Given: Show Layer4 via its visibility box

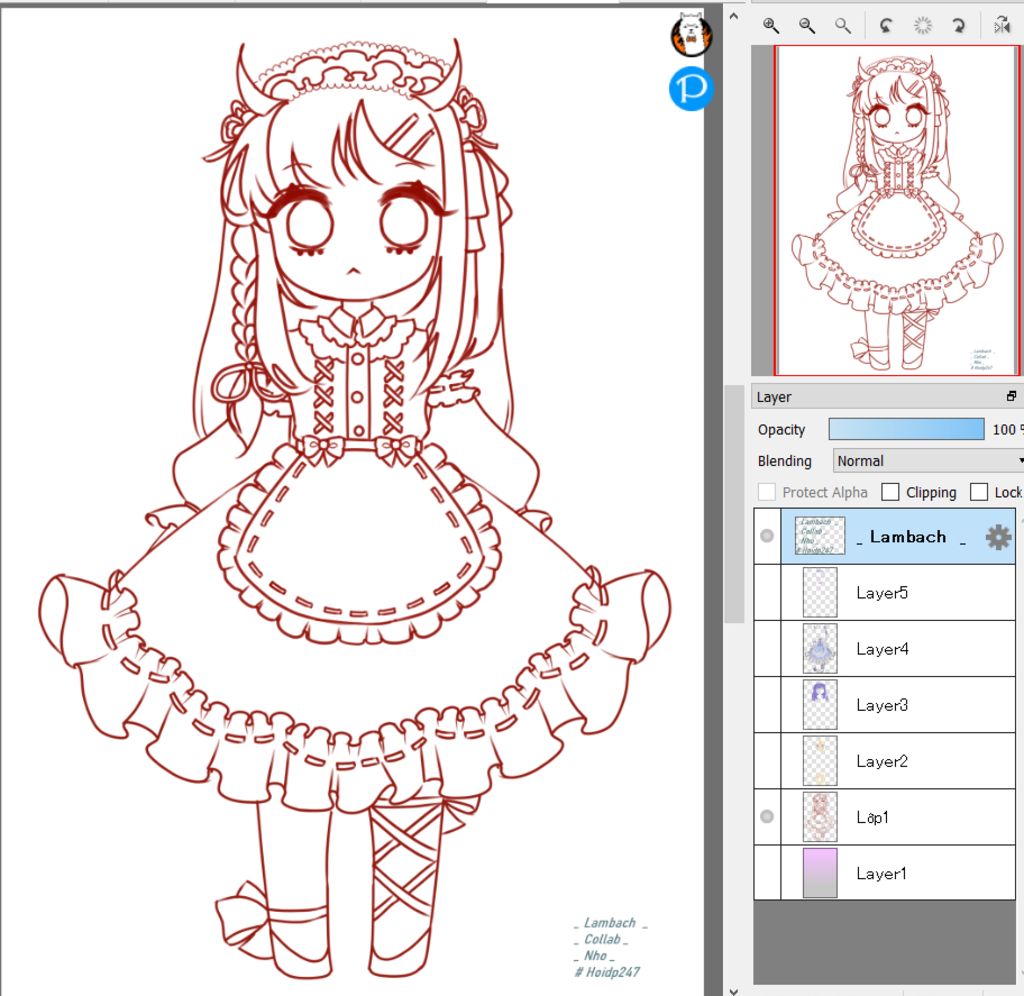Looking at the screenshot, I should [x=767, y=649].
